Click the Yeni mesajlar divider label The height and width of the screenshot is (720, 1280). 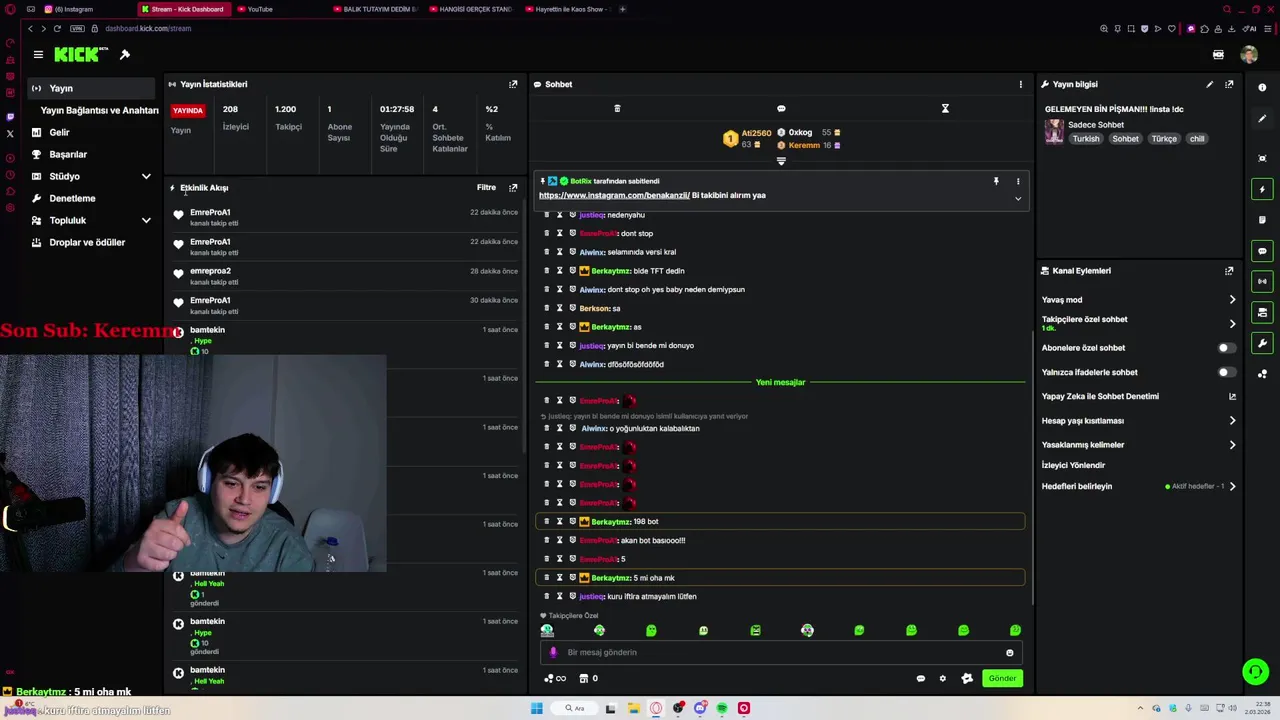click(x=780, y=382)
